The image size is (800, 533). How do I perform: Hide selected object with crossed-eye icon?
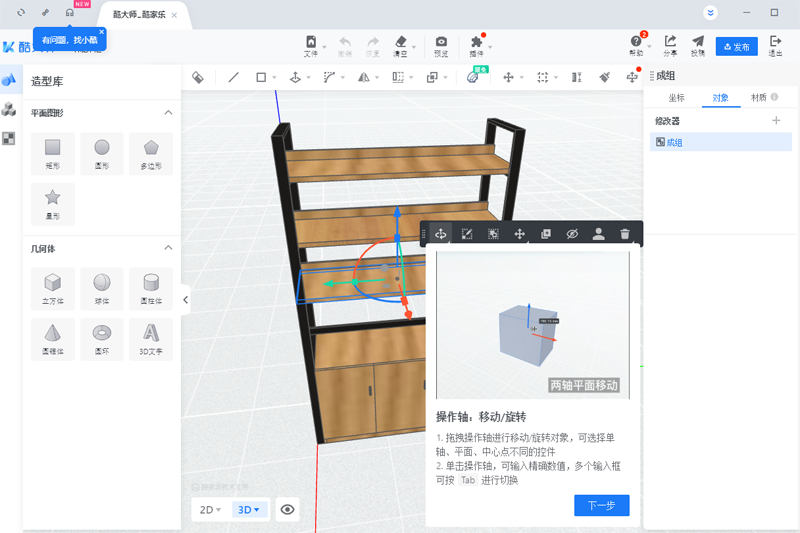572,234
